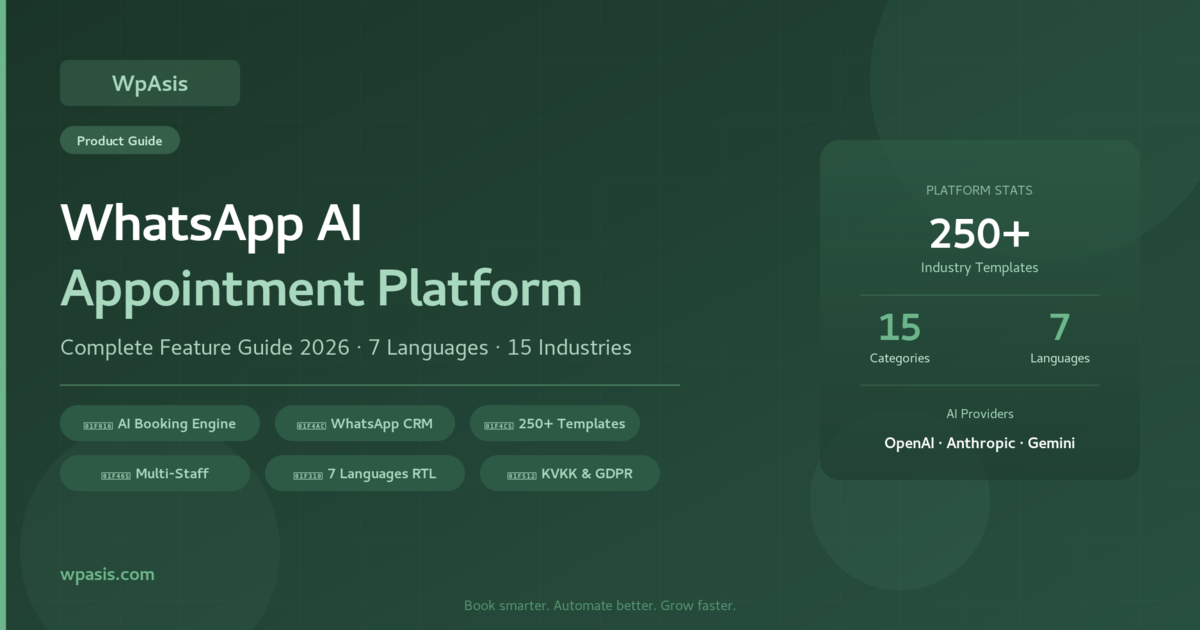Click the KVKK & GDPR chip icon
The height and width of the screenshot is (630, 1200).
tap(522, 475)
